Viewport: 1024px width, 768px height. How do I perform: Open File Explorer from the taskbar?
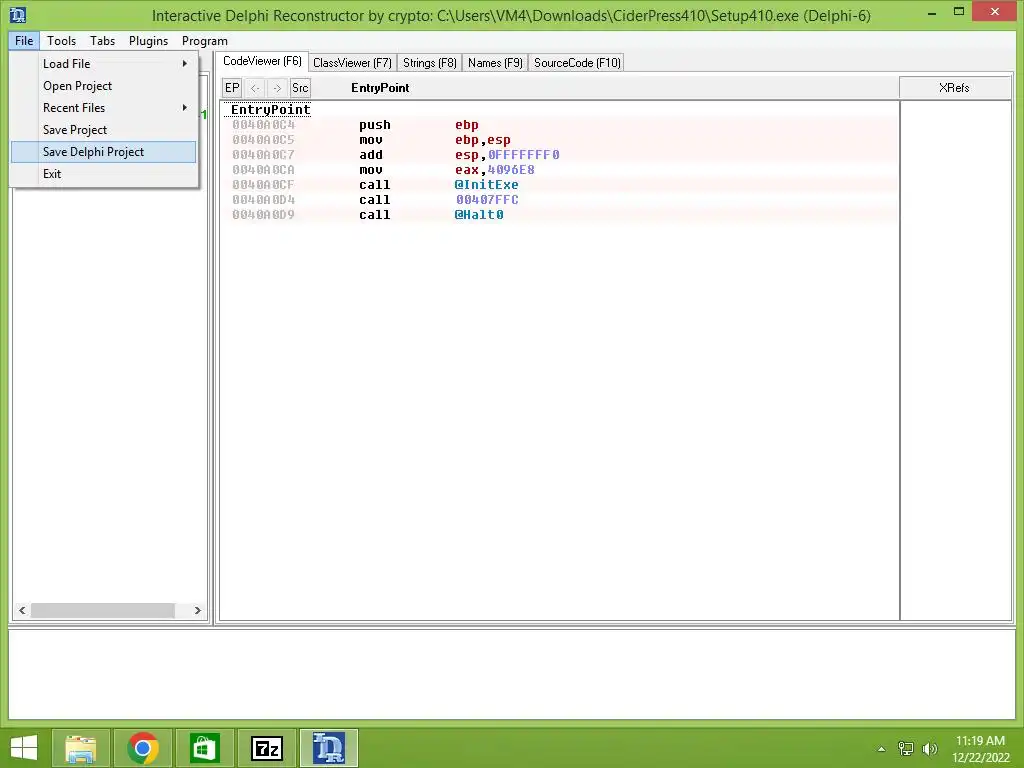point(81,748)
